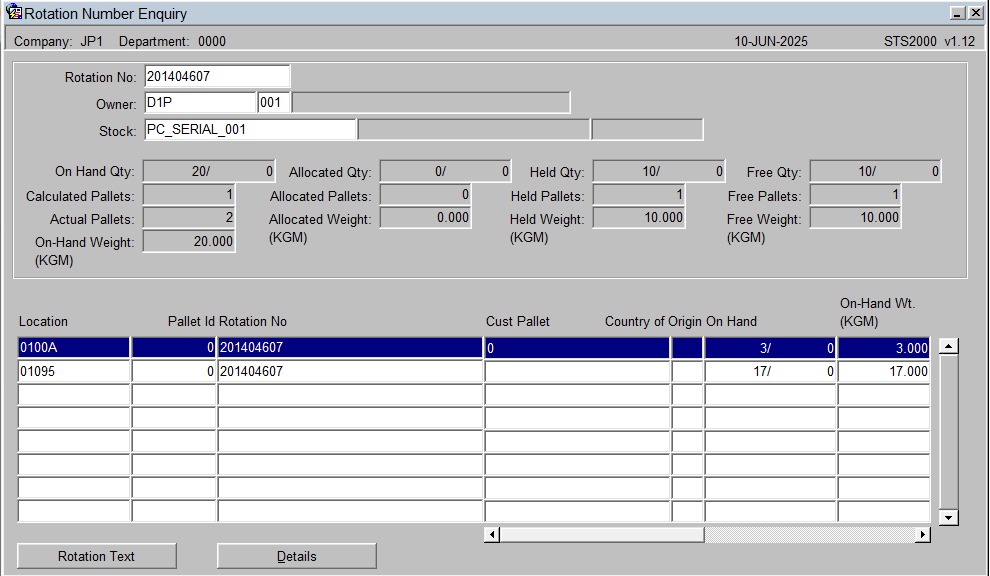Image resolution: width=990 pixels, height=576 pixels.
Task: Click the Calculated Pallets field
Action: point(189,195)
